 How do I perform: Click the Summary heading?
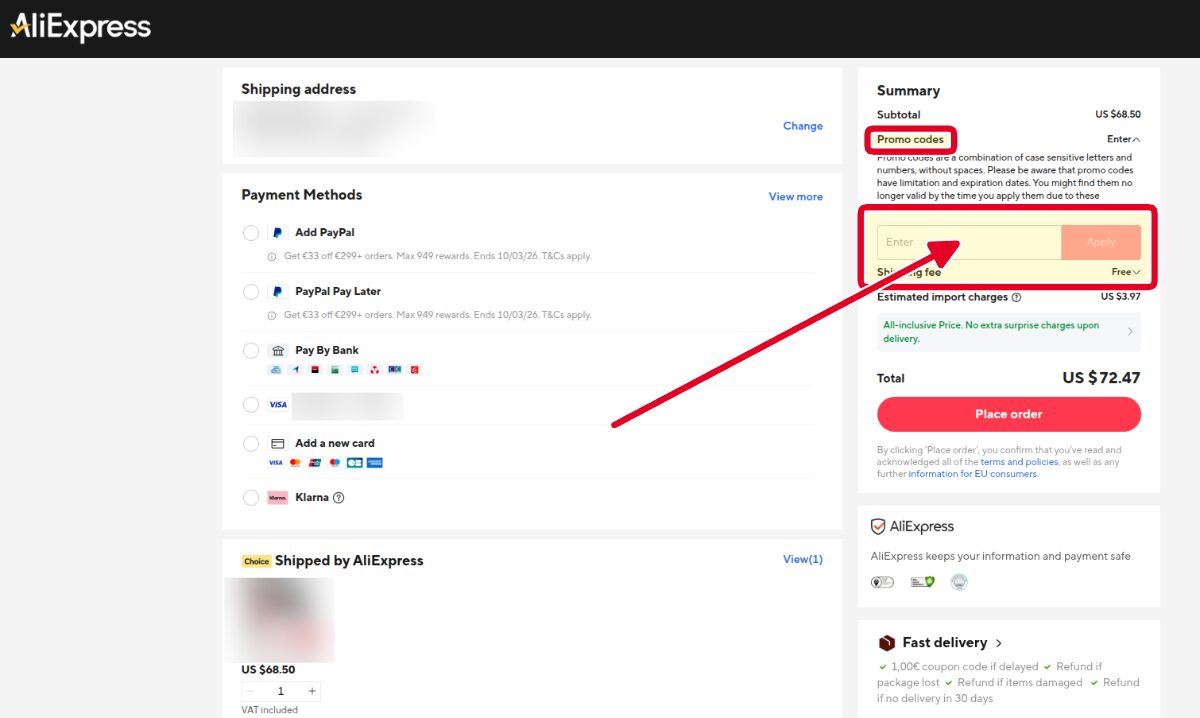point(908,91)
